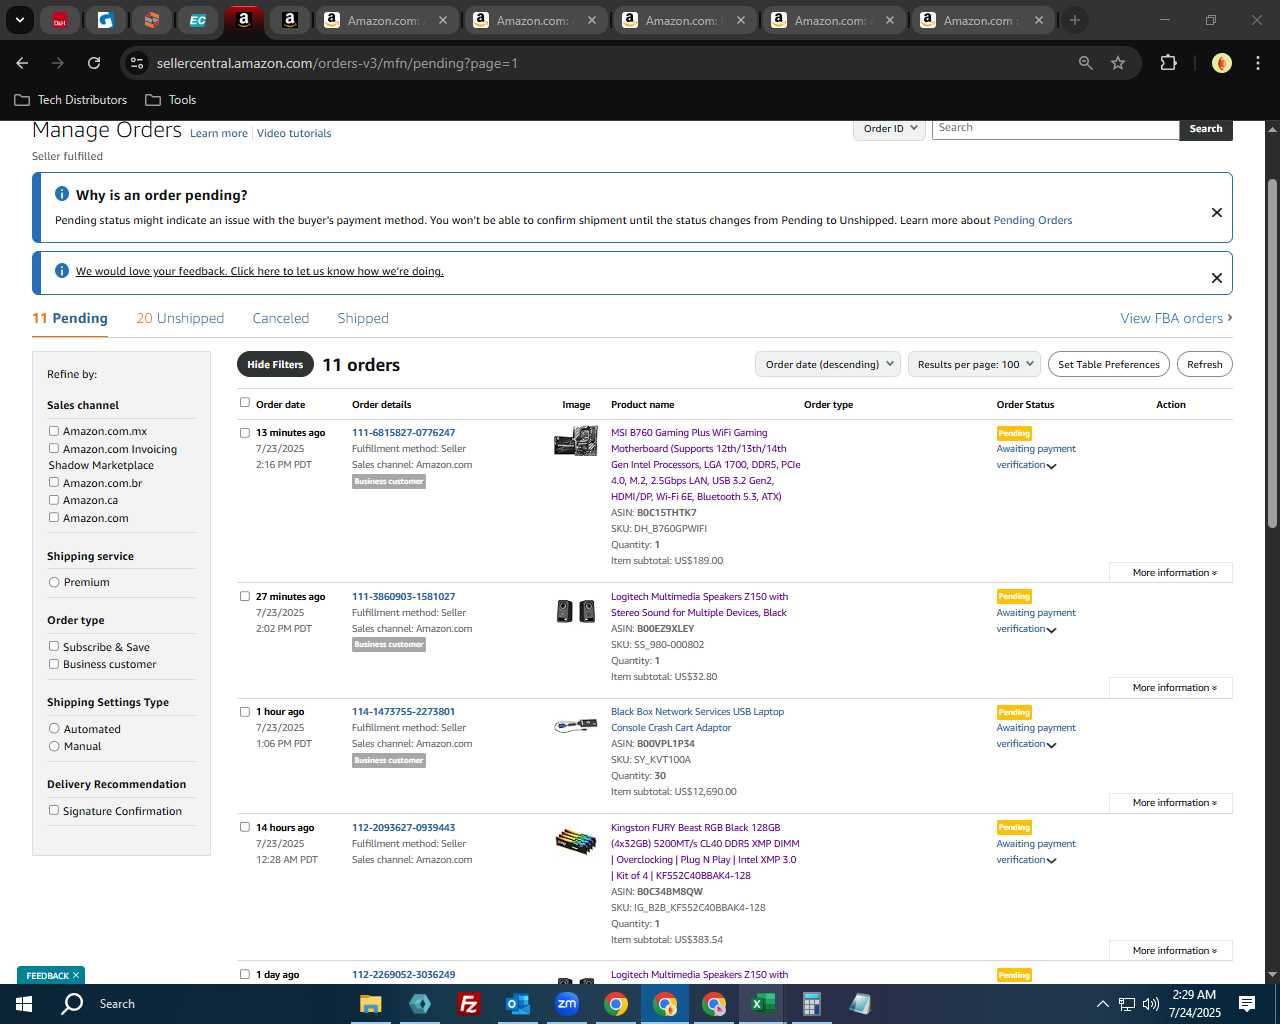
Task: Select the checkbox for order 111-6815827-0776247
Action: (245, 433)
